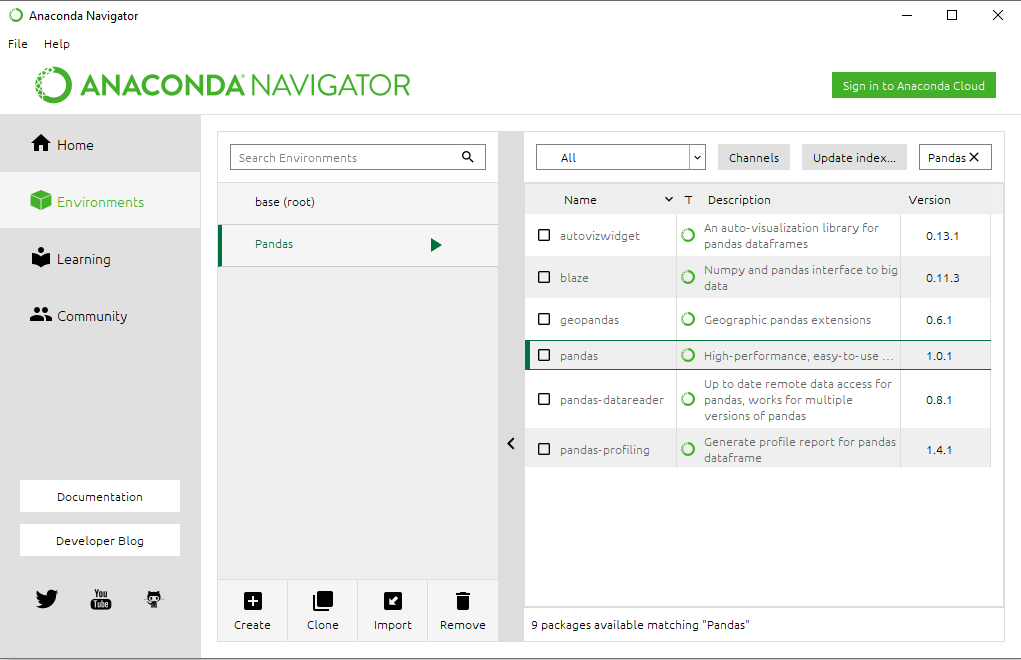
Task: Open the Developer Blog link button
Action: [x=100, y=540]
